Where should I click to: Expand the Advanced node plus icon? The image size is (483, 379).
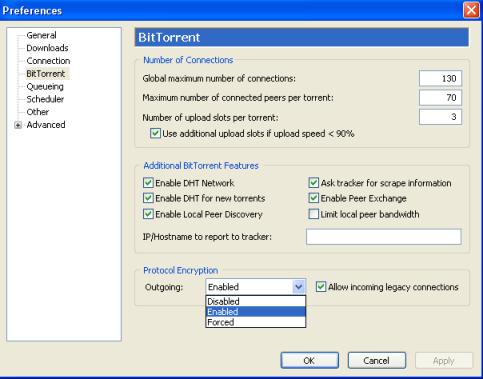point(18,125)
